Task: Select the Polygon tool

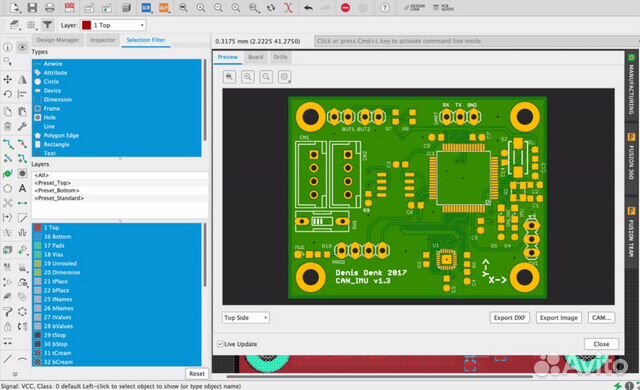Action: tap(7, 188)
